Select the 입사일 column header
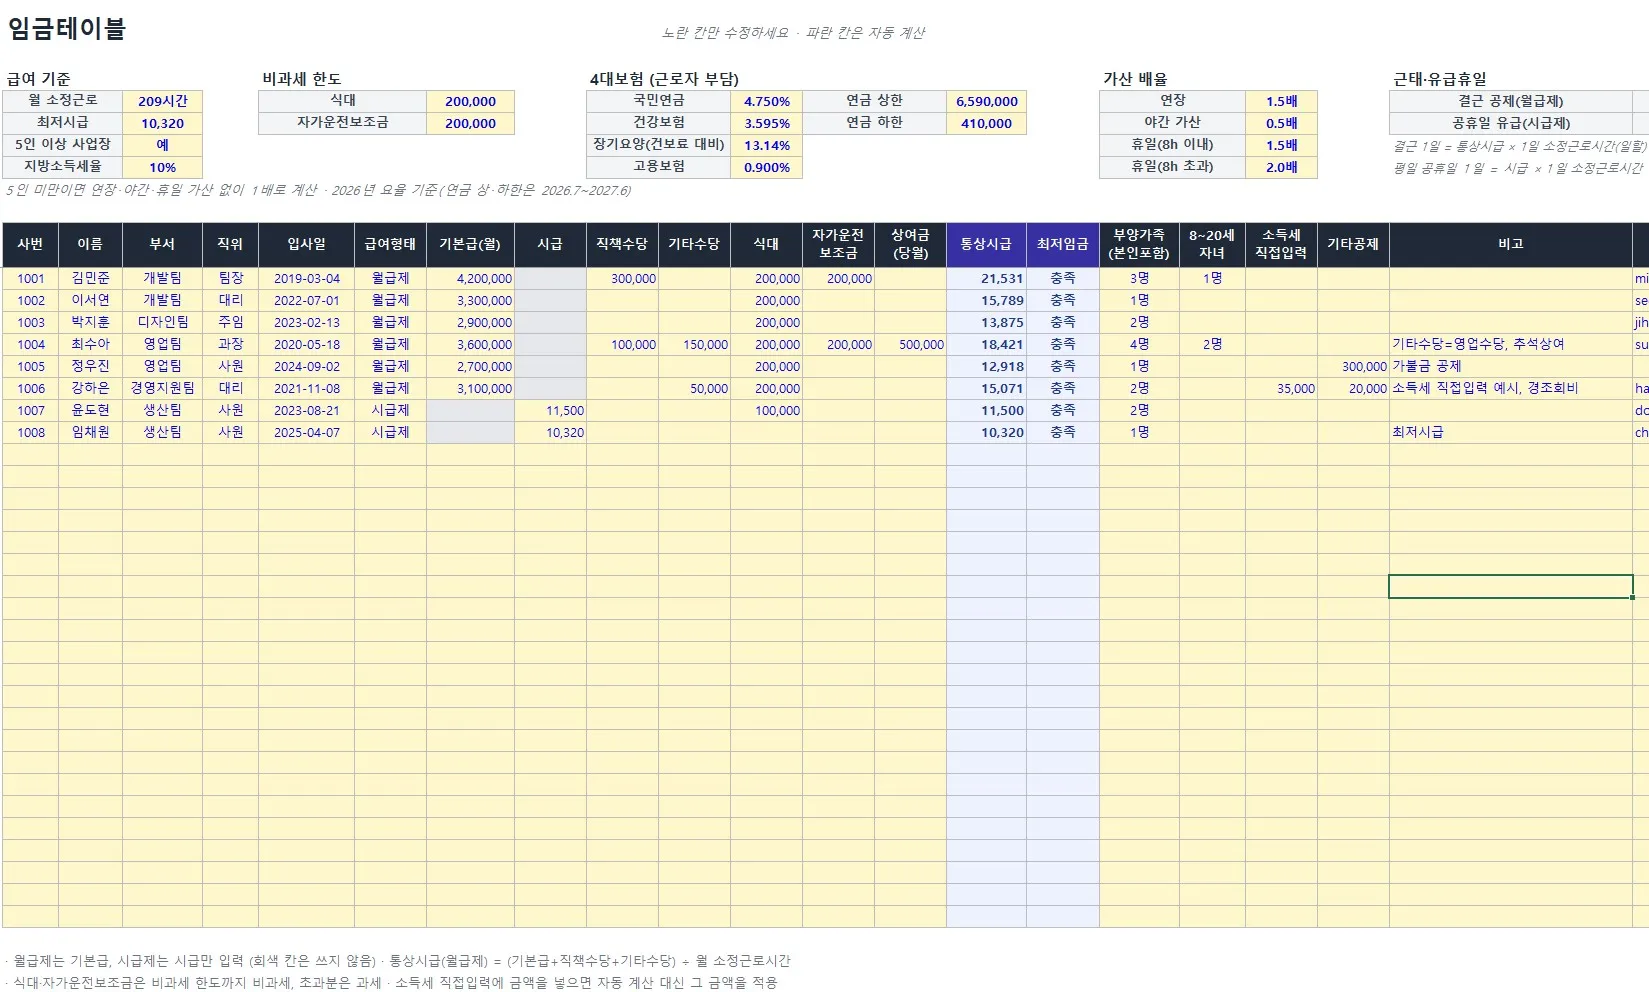This screenshot has width=1649, height=992. tap(306, 244)
